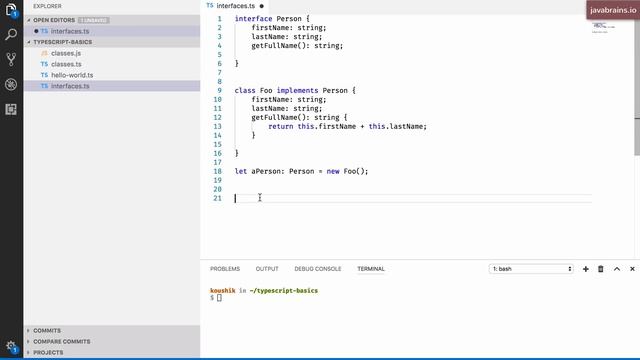
Task: Maximize terminal panel with up chevron
Action: pyautogui.click(x=617, y=269)
